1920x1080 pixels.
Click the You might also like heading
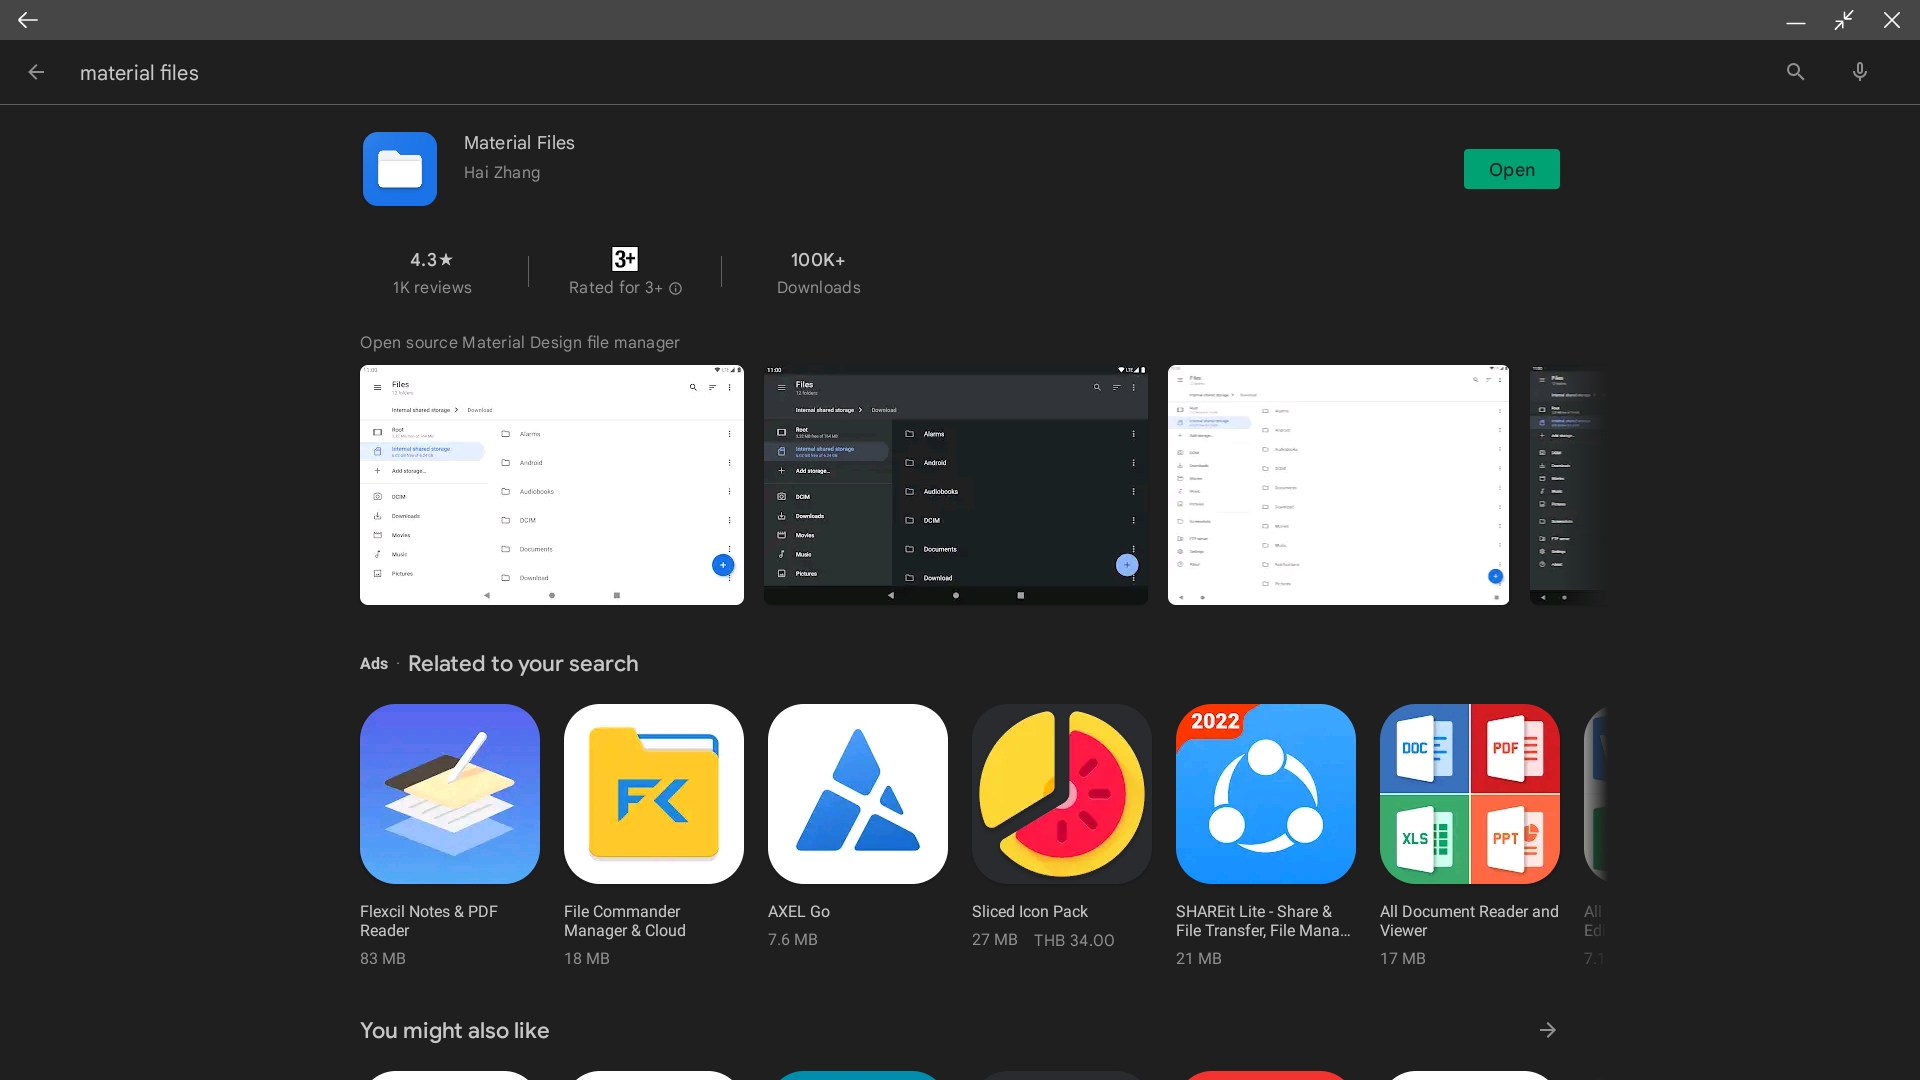455,1031
